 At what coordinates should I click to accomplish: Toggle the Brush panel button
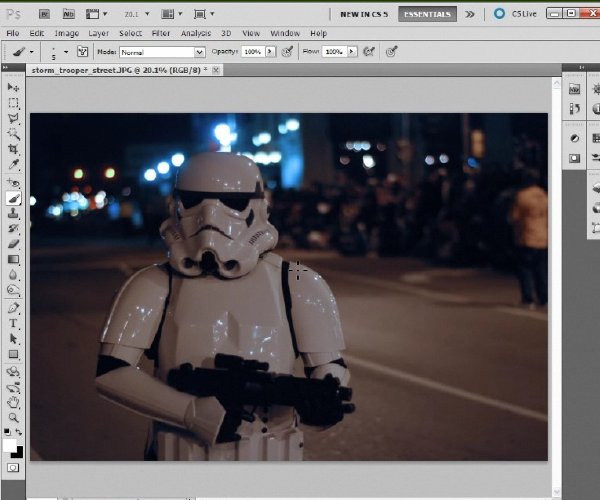(x=82, y=51)
